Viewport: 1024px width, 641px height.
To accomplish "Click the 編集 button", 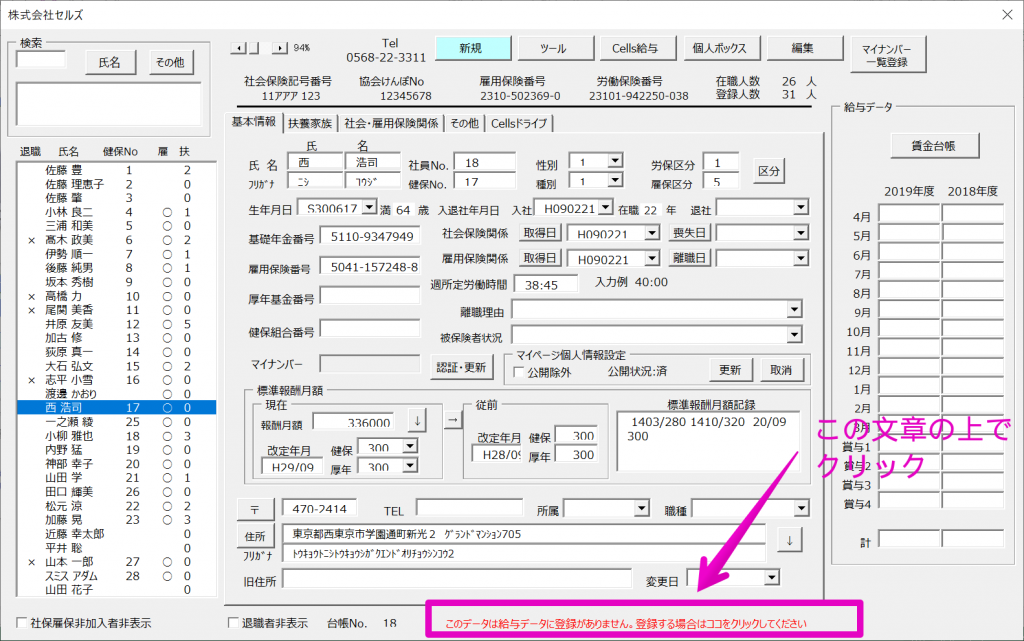I will [804, 48].
